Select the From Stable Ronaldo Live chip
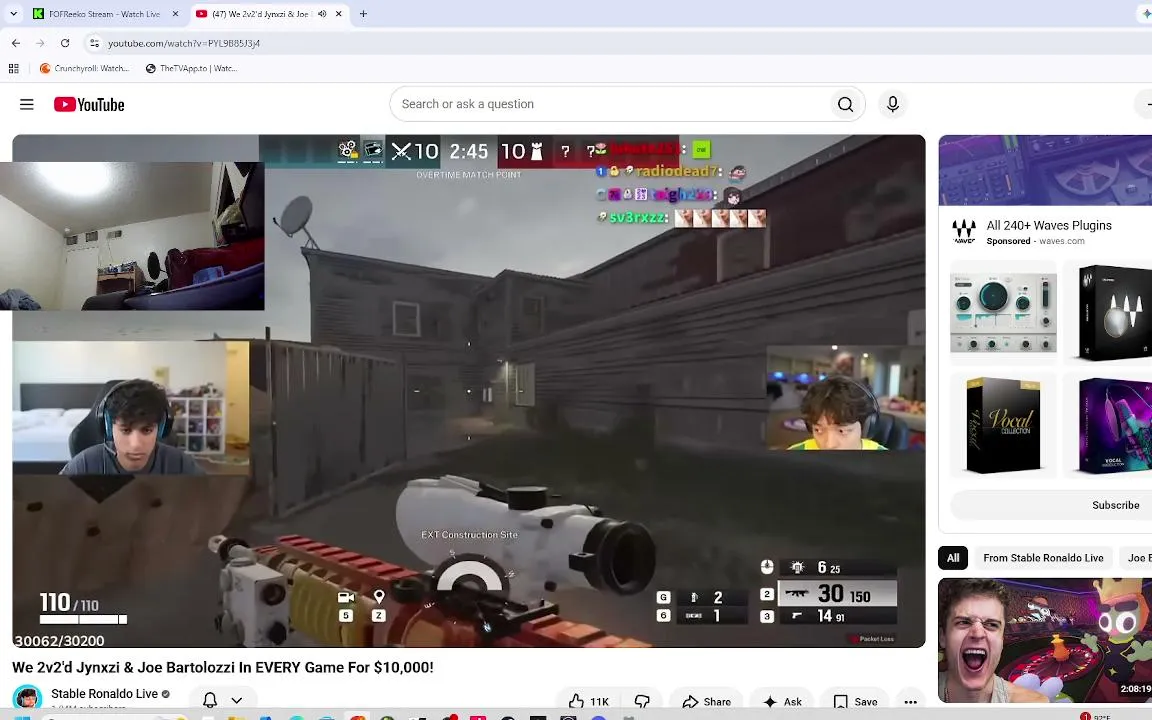1152x720 pixels. tap(1043, 558)
